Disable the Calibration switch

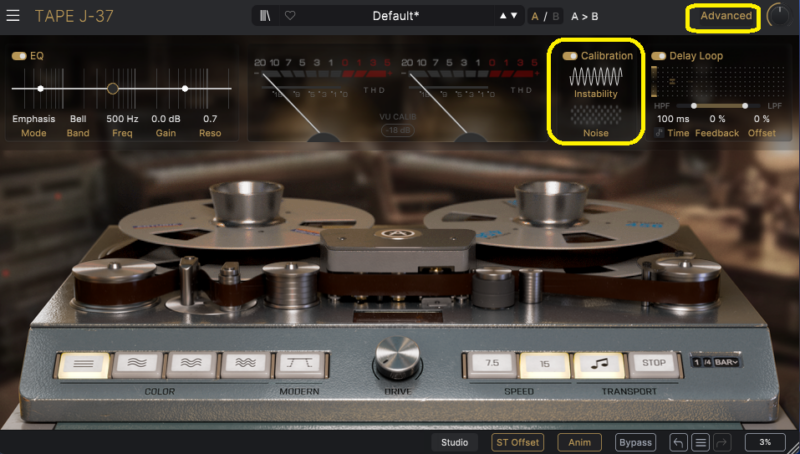click(x=570, y=56)
